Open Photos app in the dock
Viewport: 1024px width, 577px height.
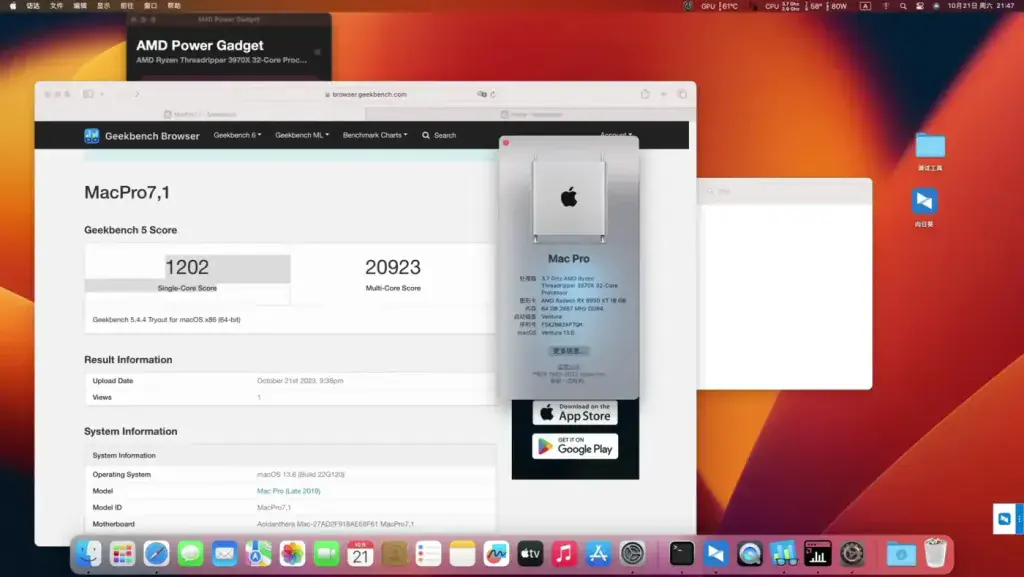pos(292,554)
